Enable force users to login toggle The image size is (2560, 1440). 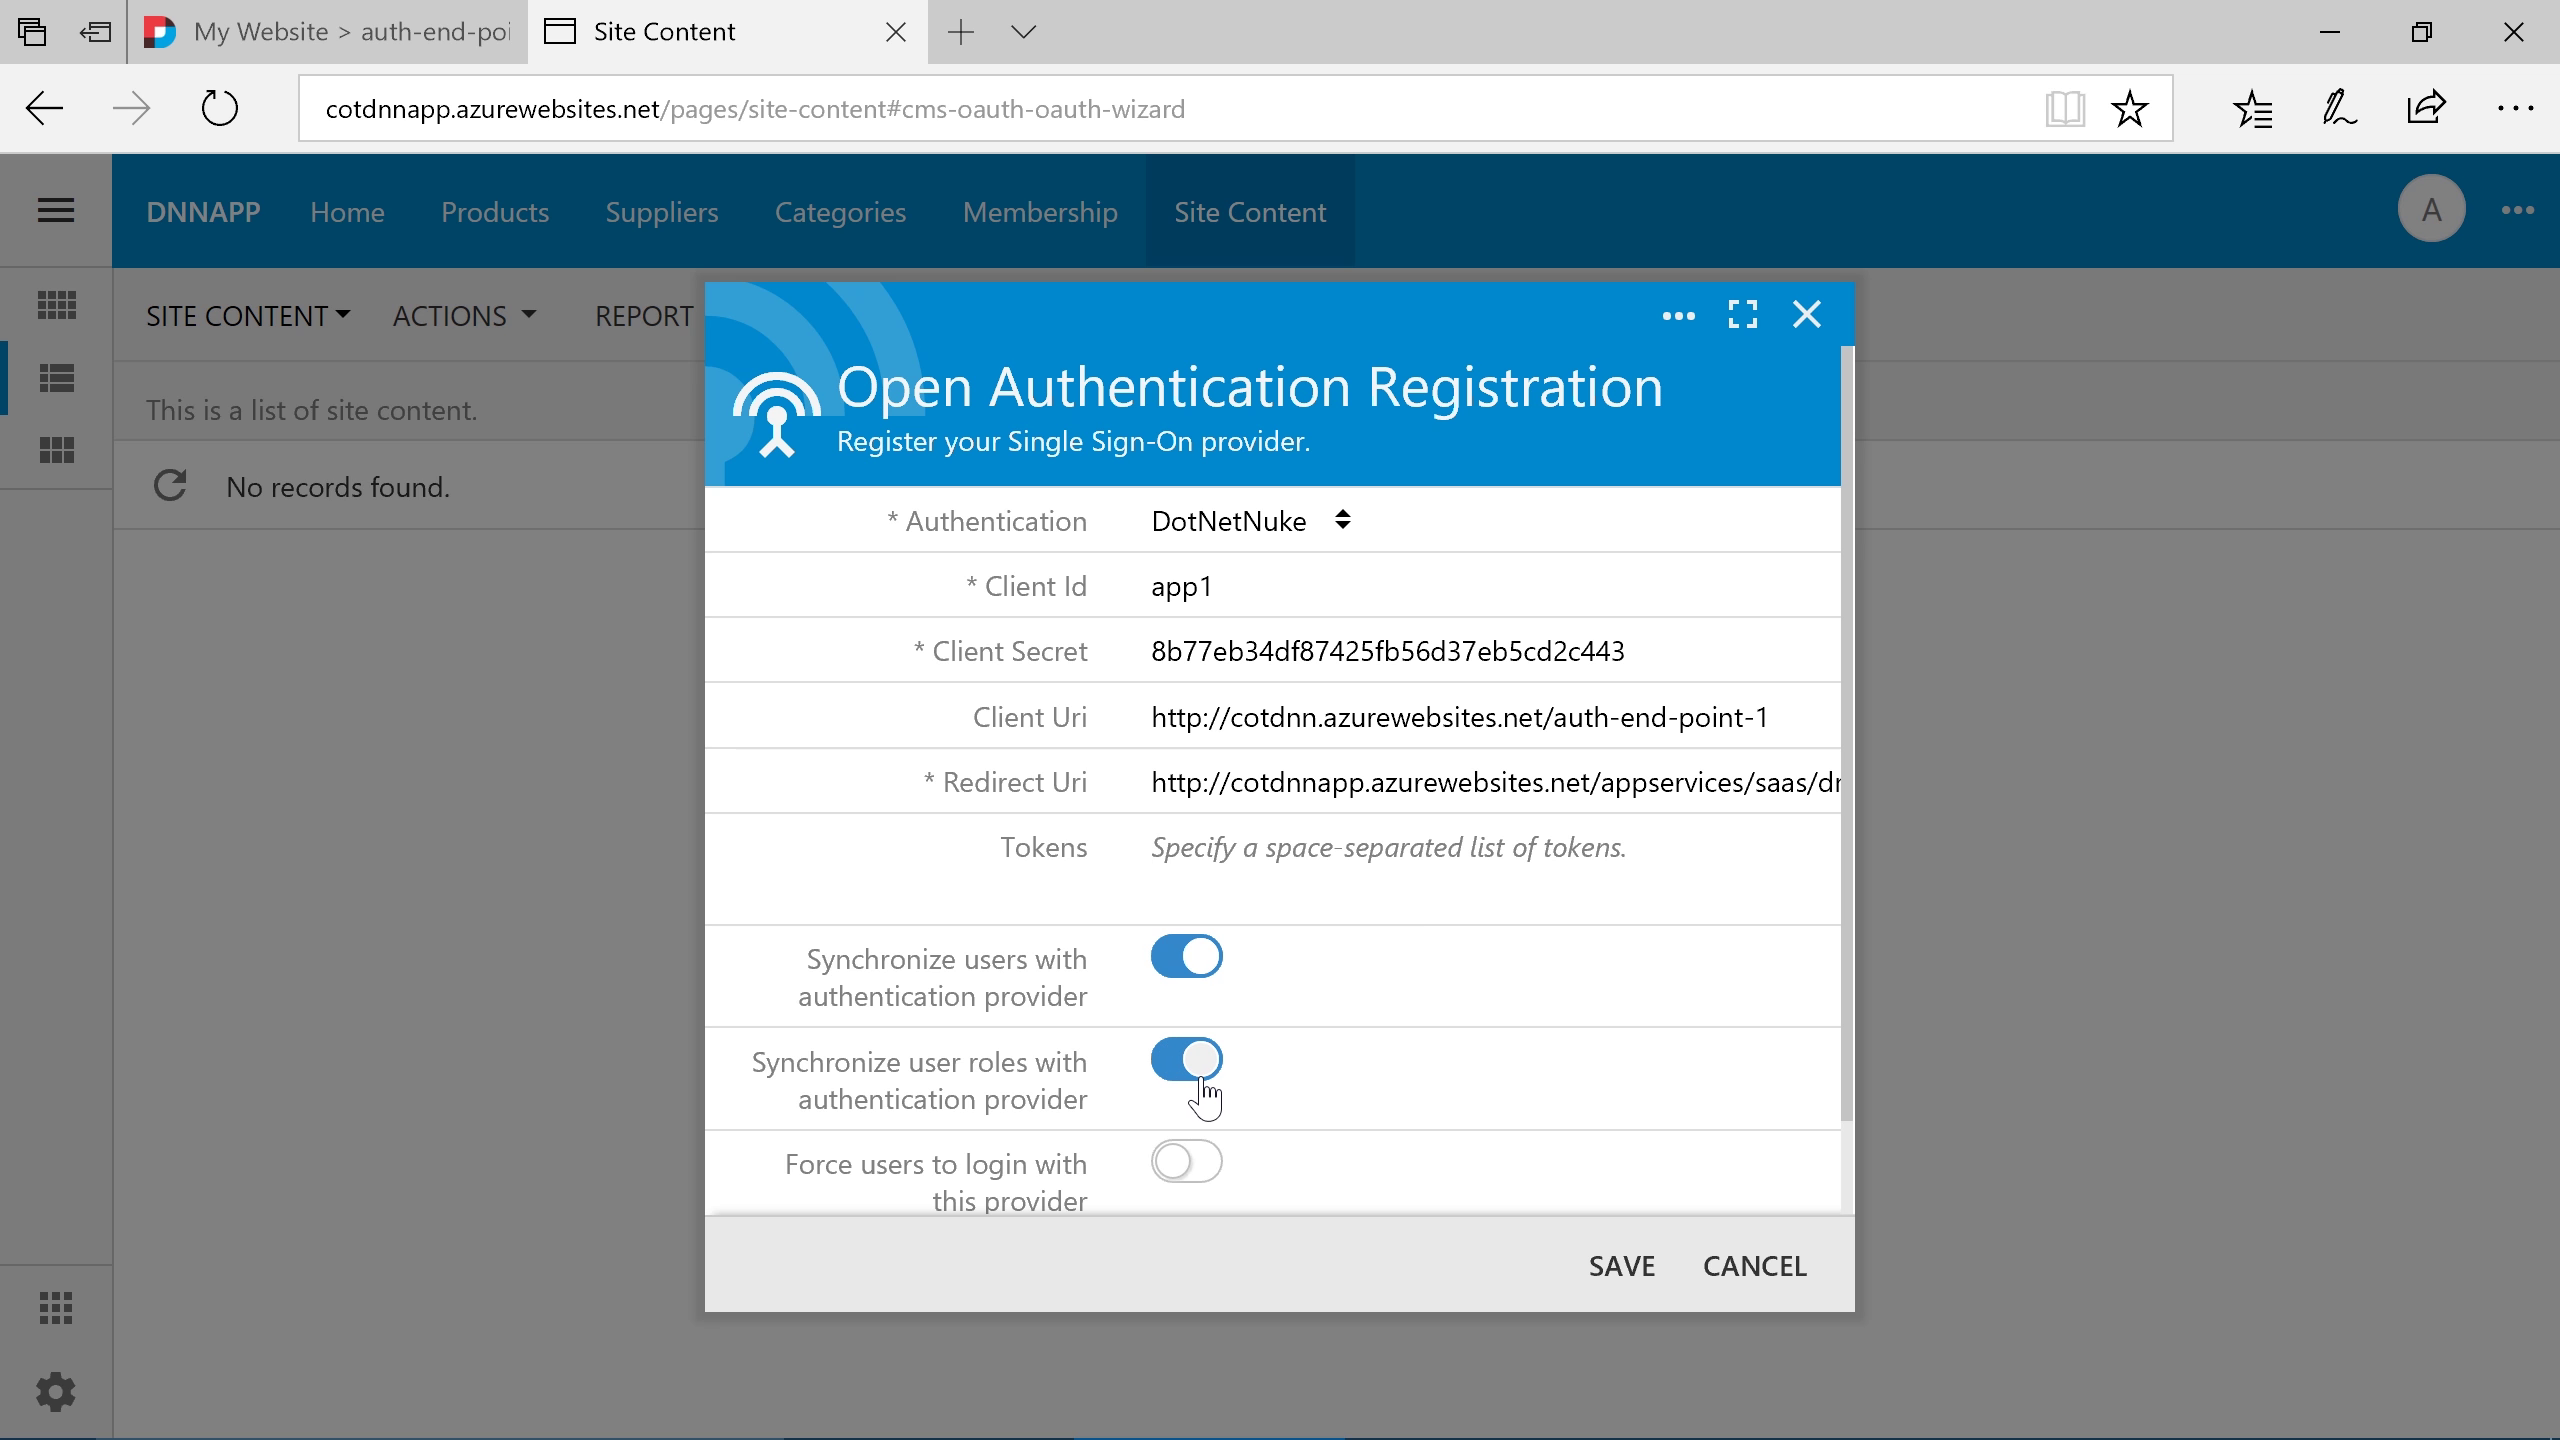pyautogui.click(x=1186, y=1162)
